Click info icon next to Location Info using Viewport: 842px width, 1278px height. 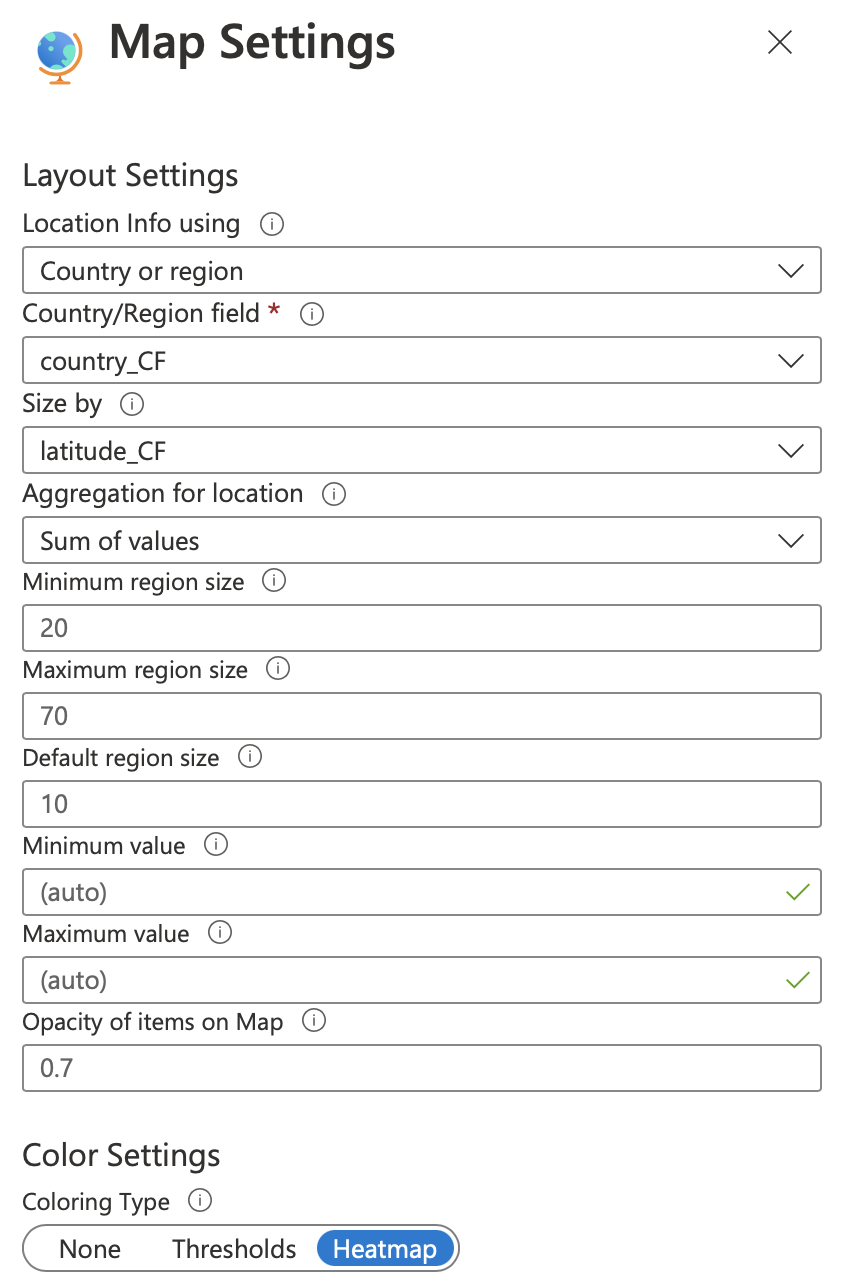271,224
